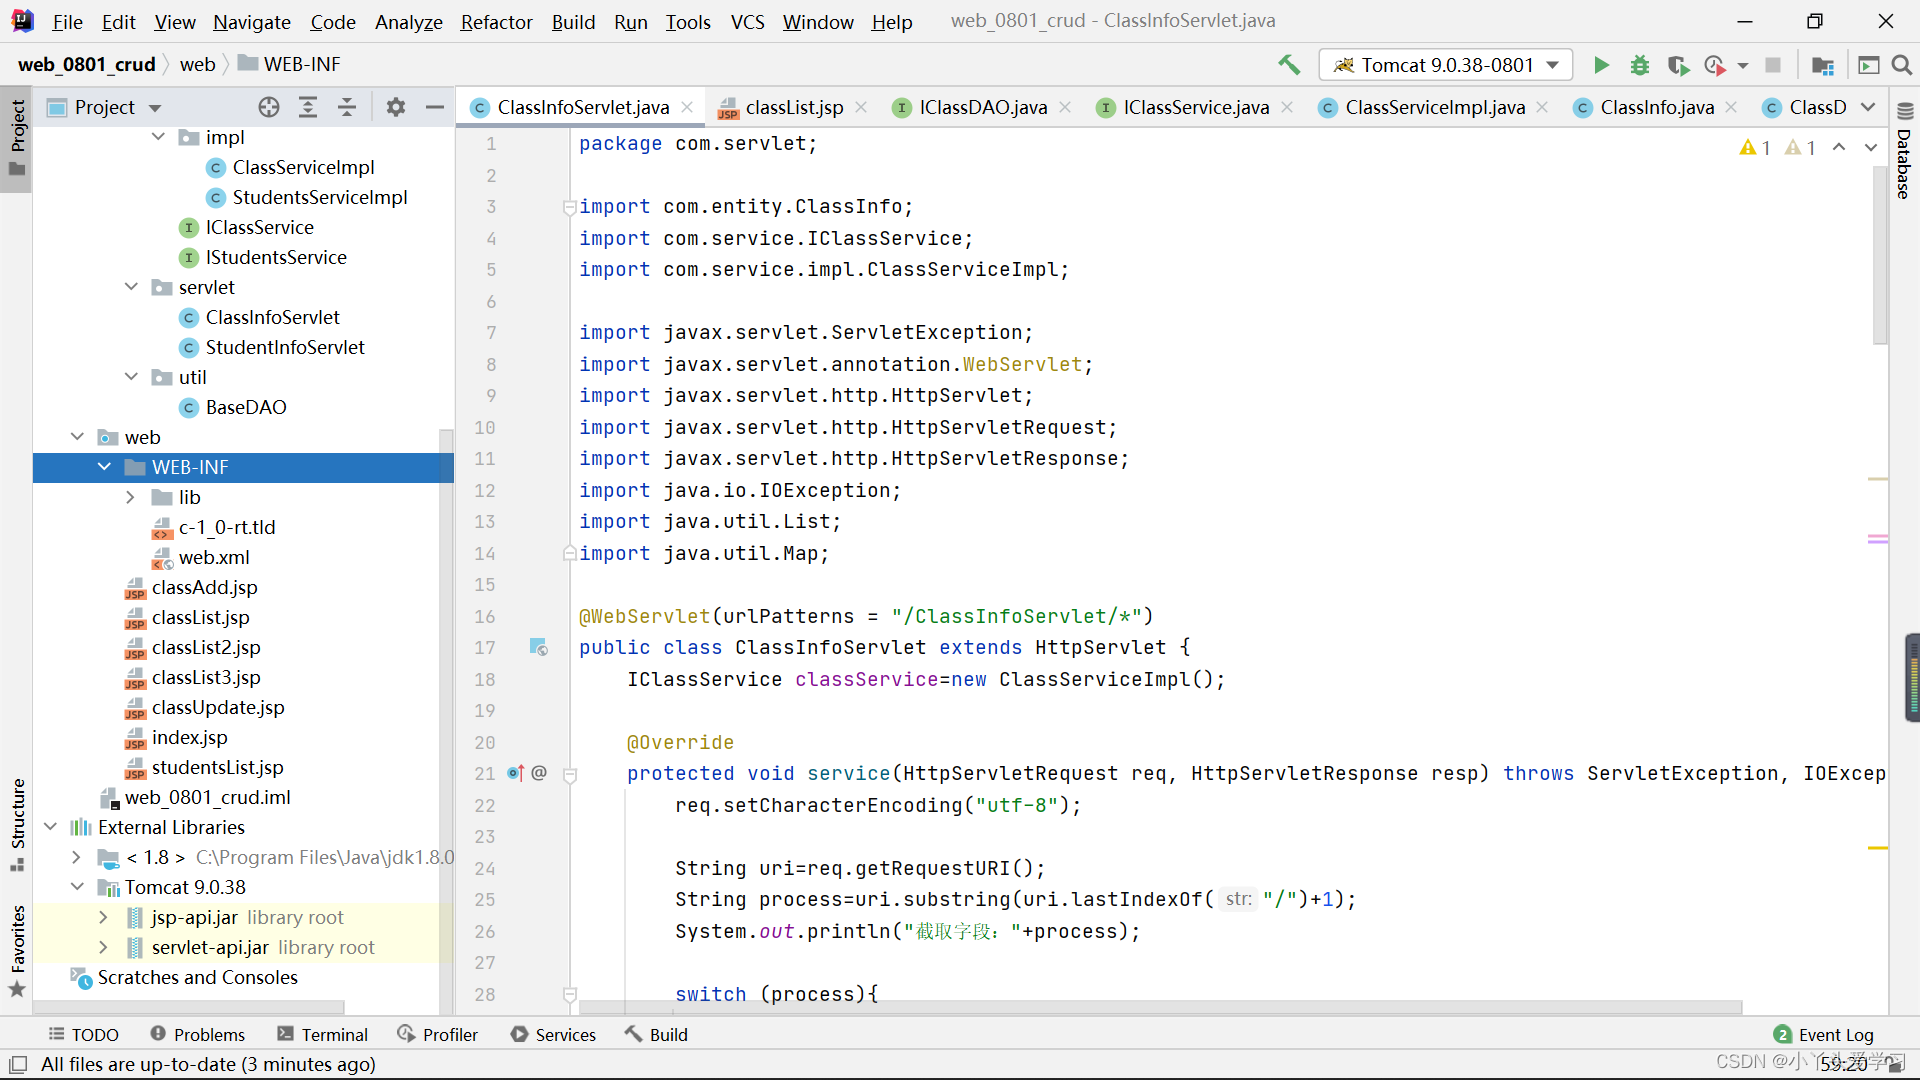This screenshot has width=1920, height=1080.
Task: Open Project panel settings gear
Action: [396, 107]
